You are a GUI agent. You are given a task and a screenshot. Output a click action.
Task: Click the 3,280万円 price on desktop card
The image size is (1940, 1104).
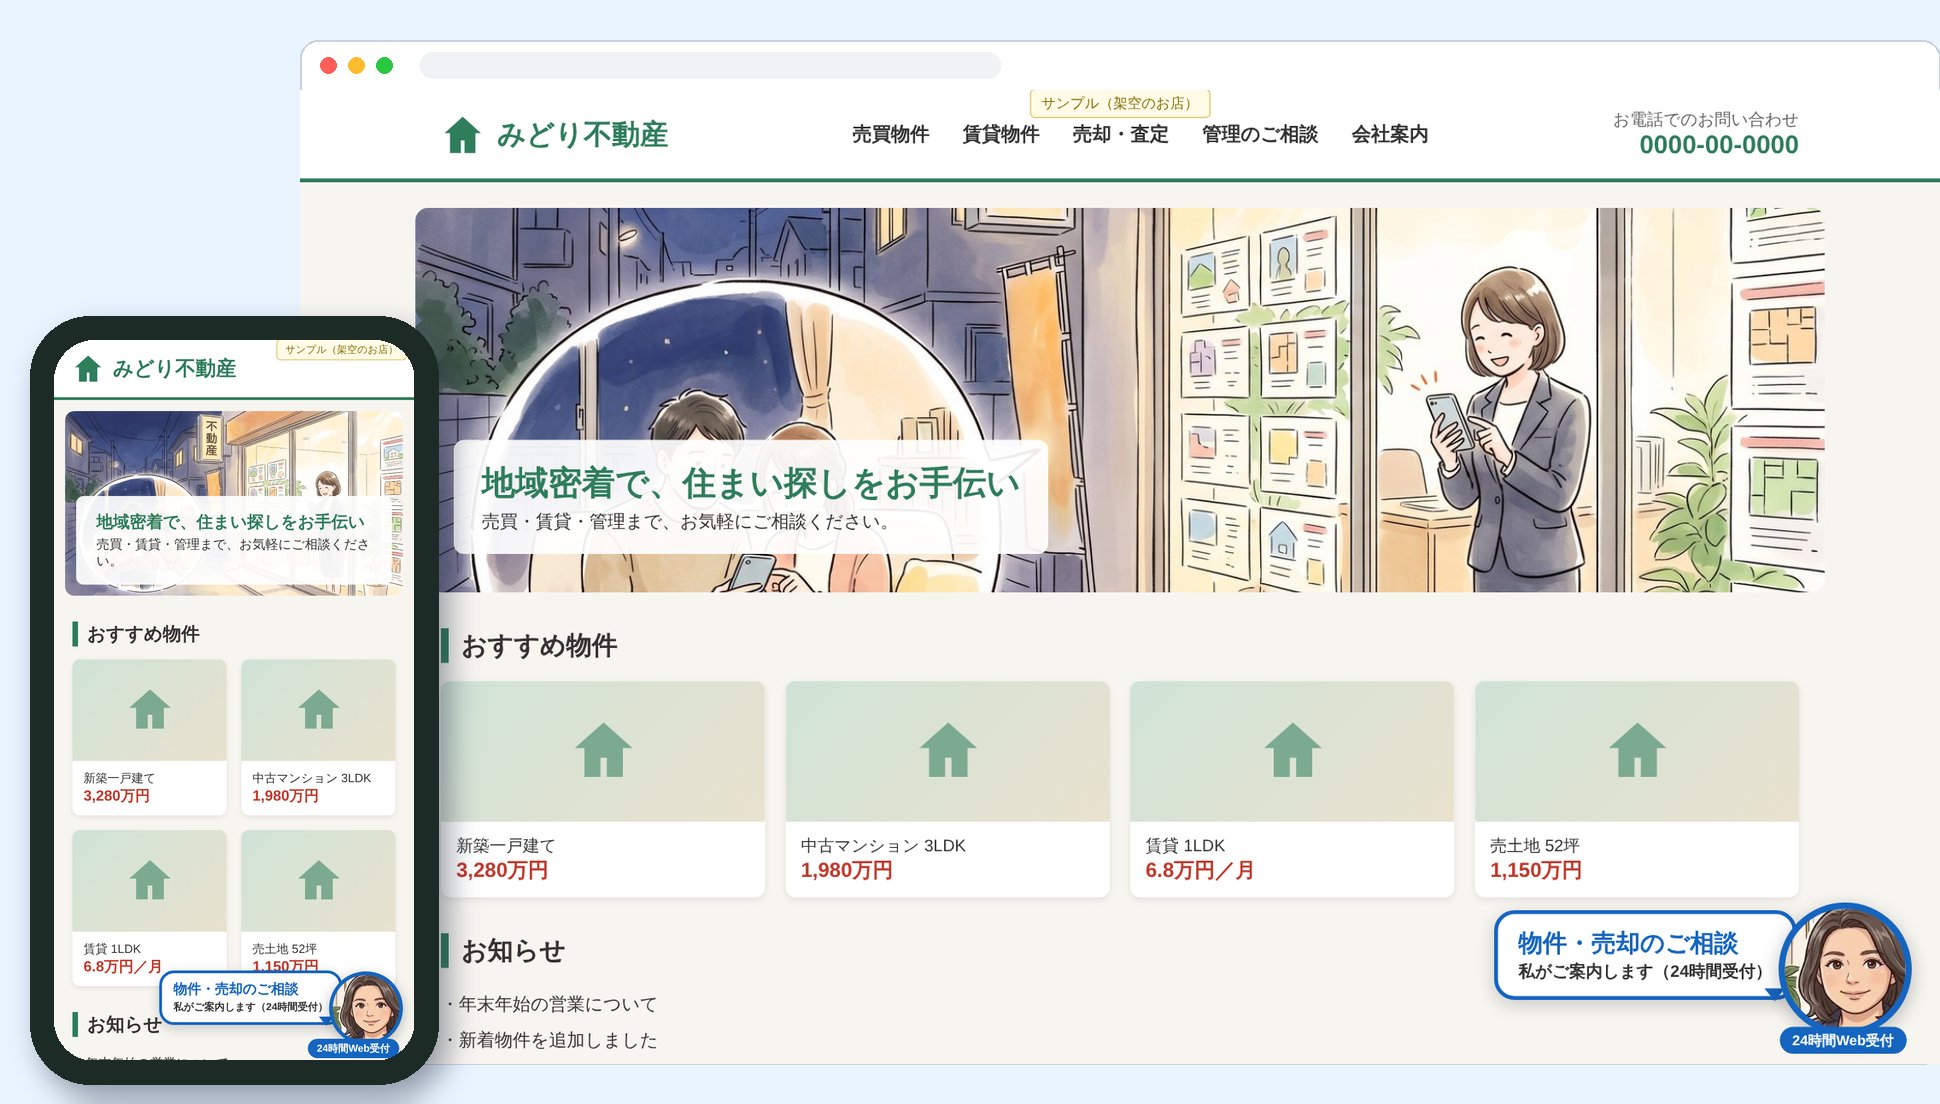[502, 871]
